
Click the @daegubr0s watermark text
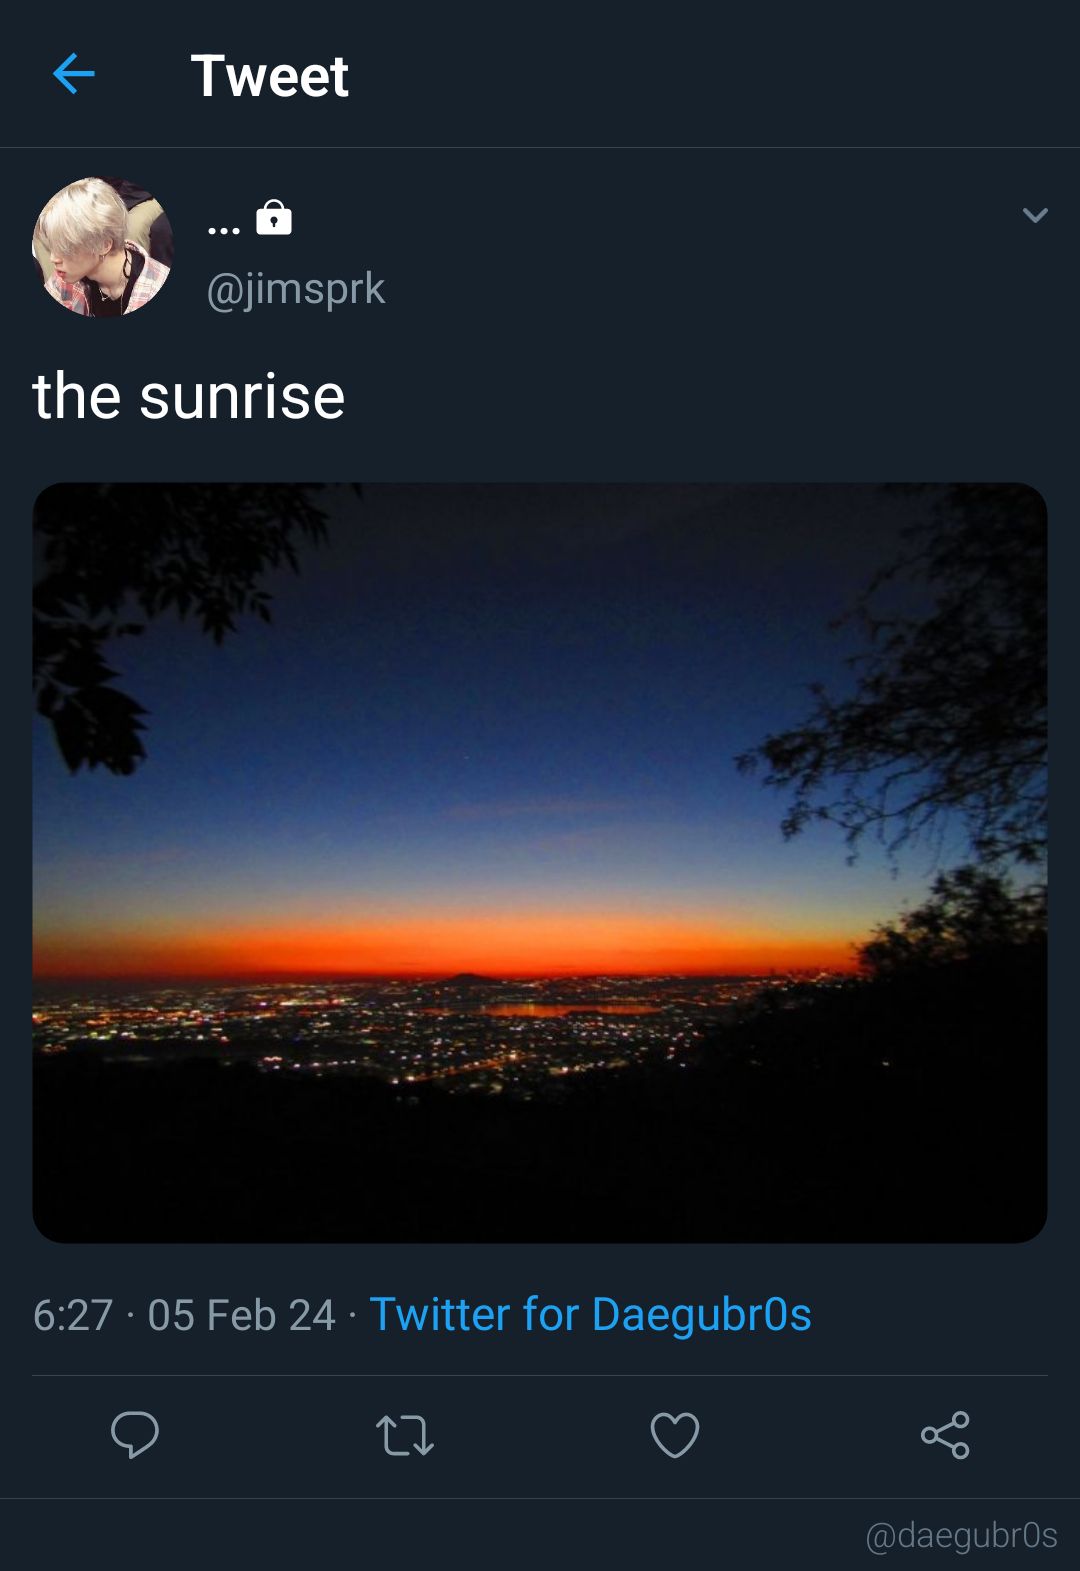point(961,1535)
